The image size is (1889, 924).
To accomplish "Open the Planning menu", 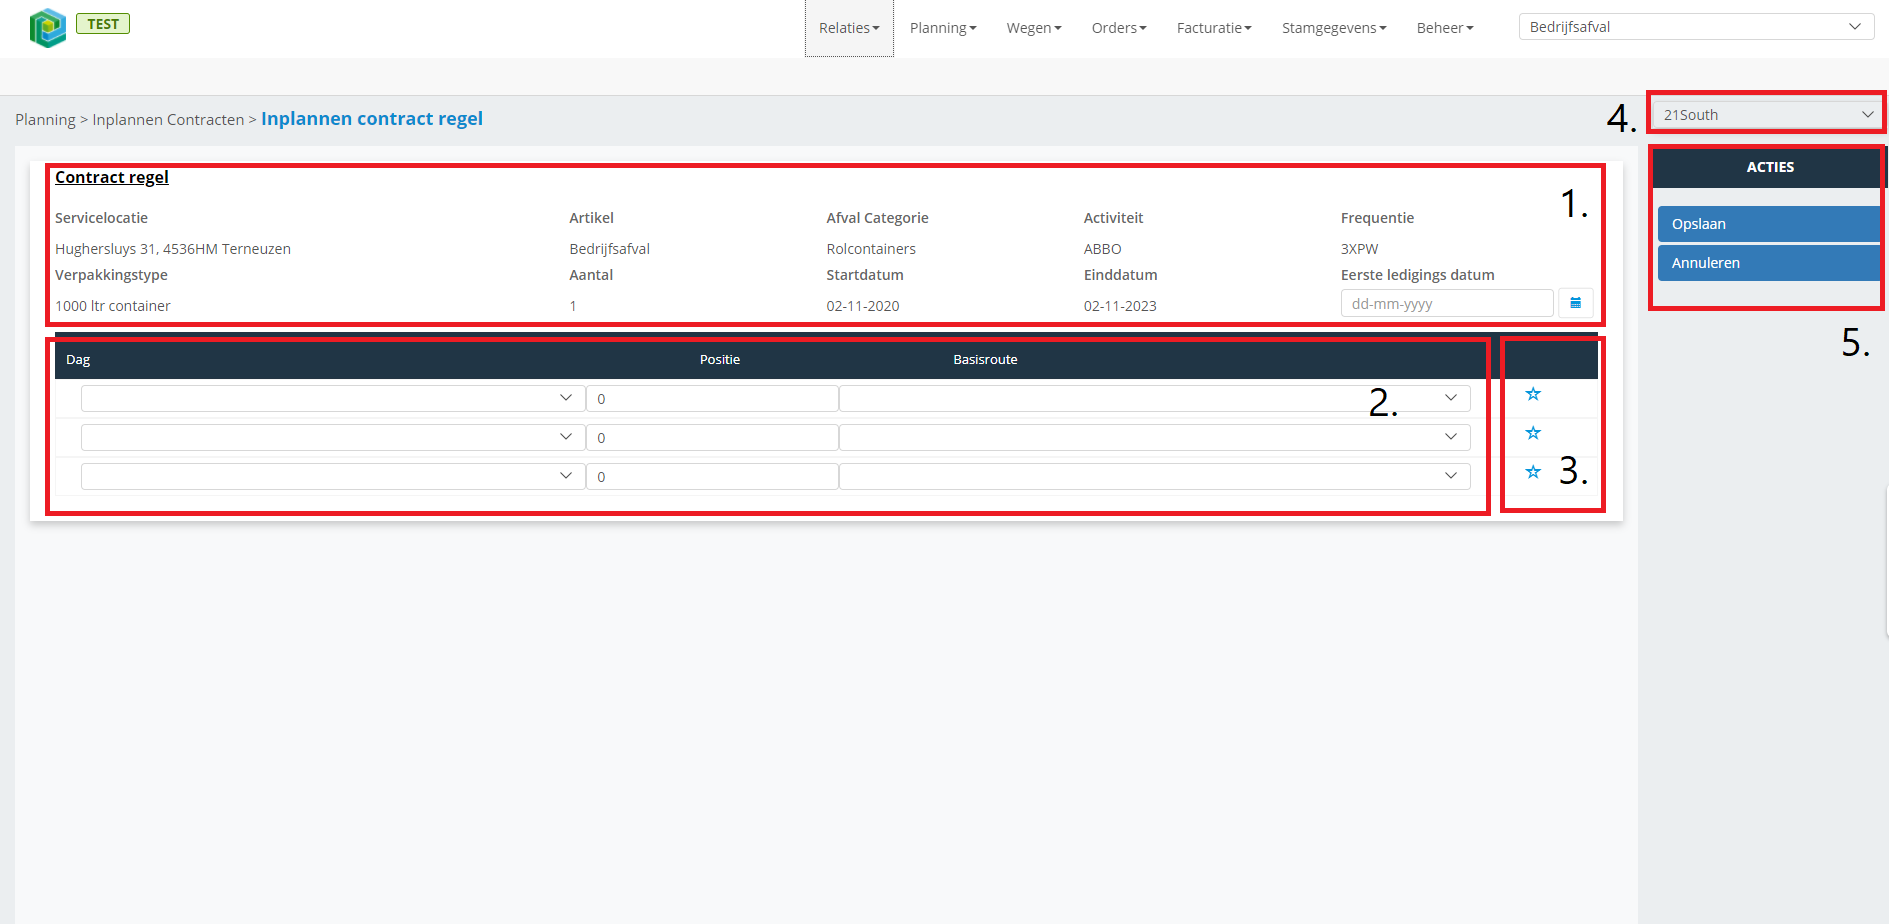I will 943,28.
